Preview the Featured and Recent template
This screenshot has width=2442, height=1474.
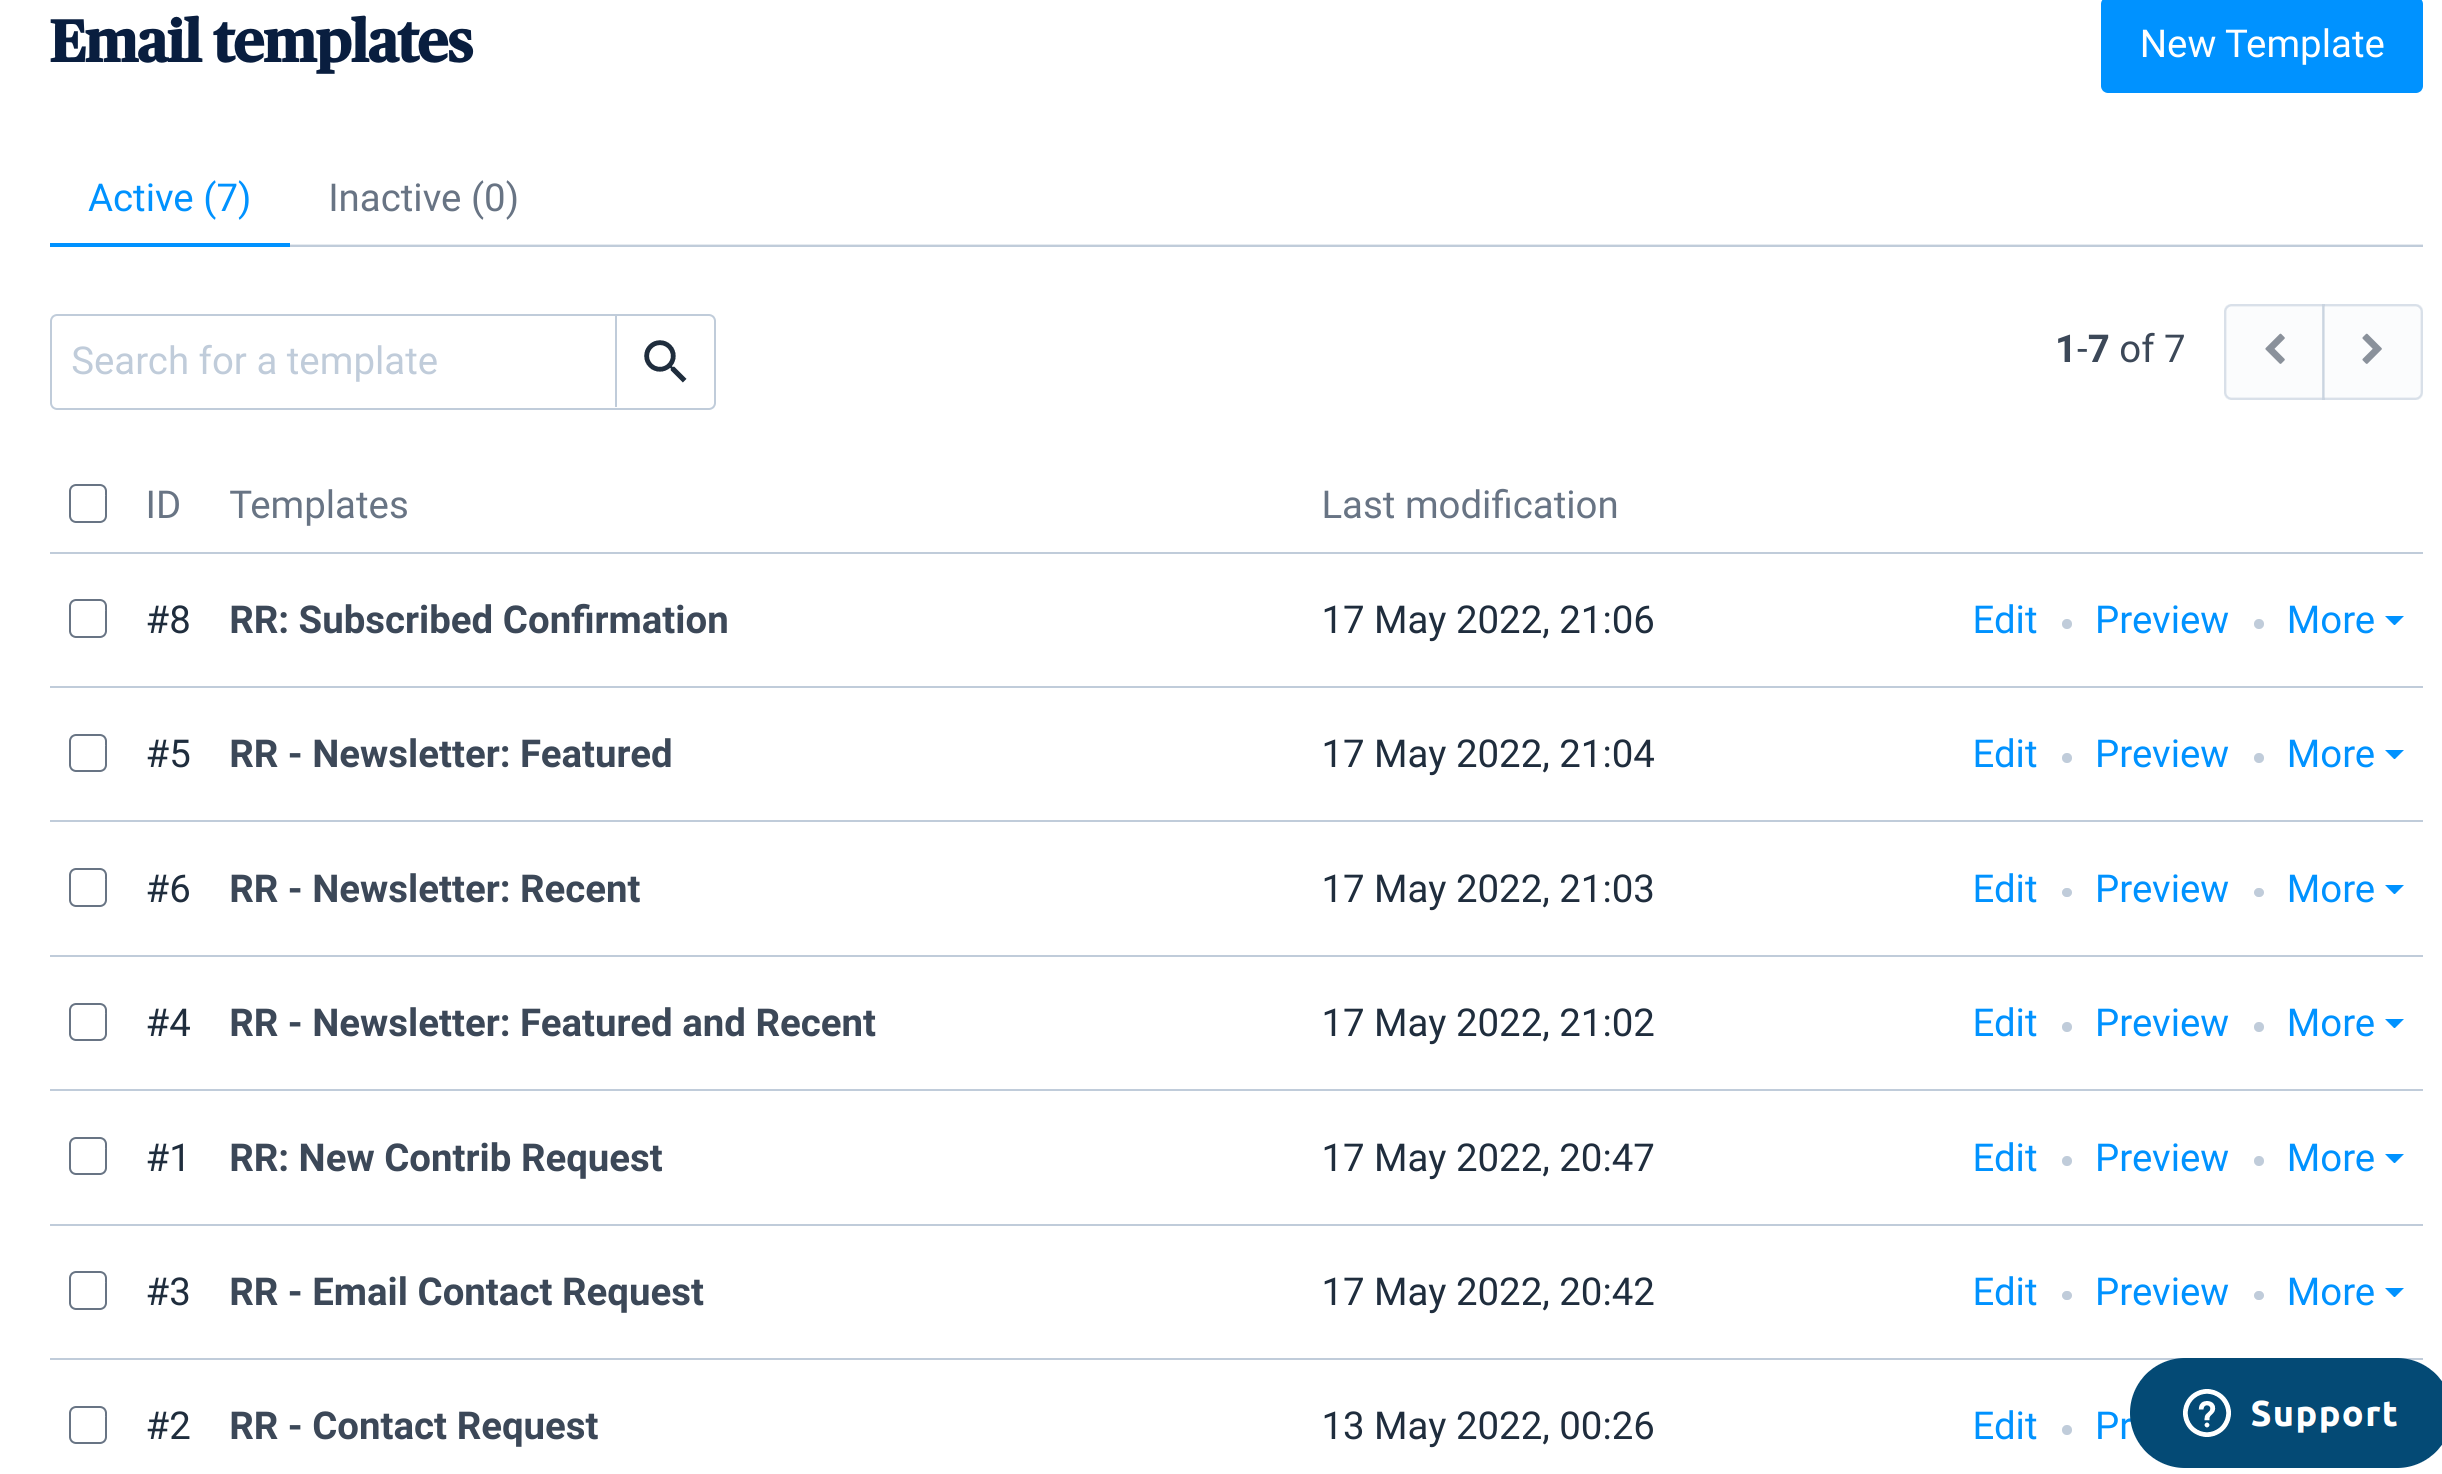2161,1023
